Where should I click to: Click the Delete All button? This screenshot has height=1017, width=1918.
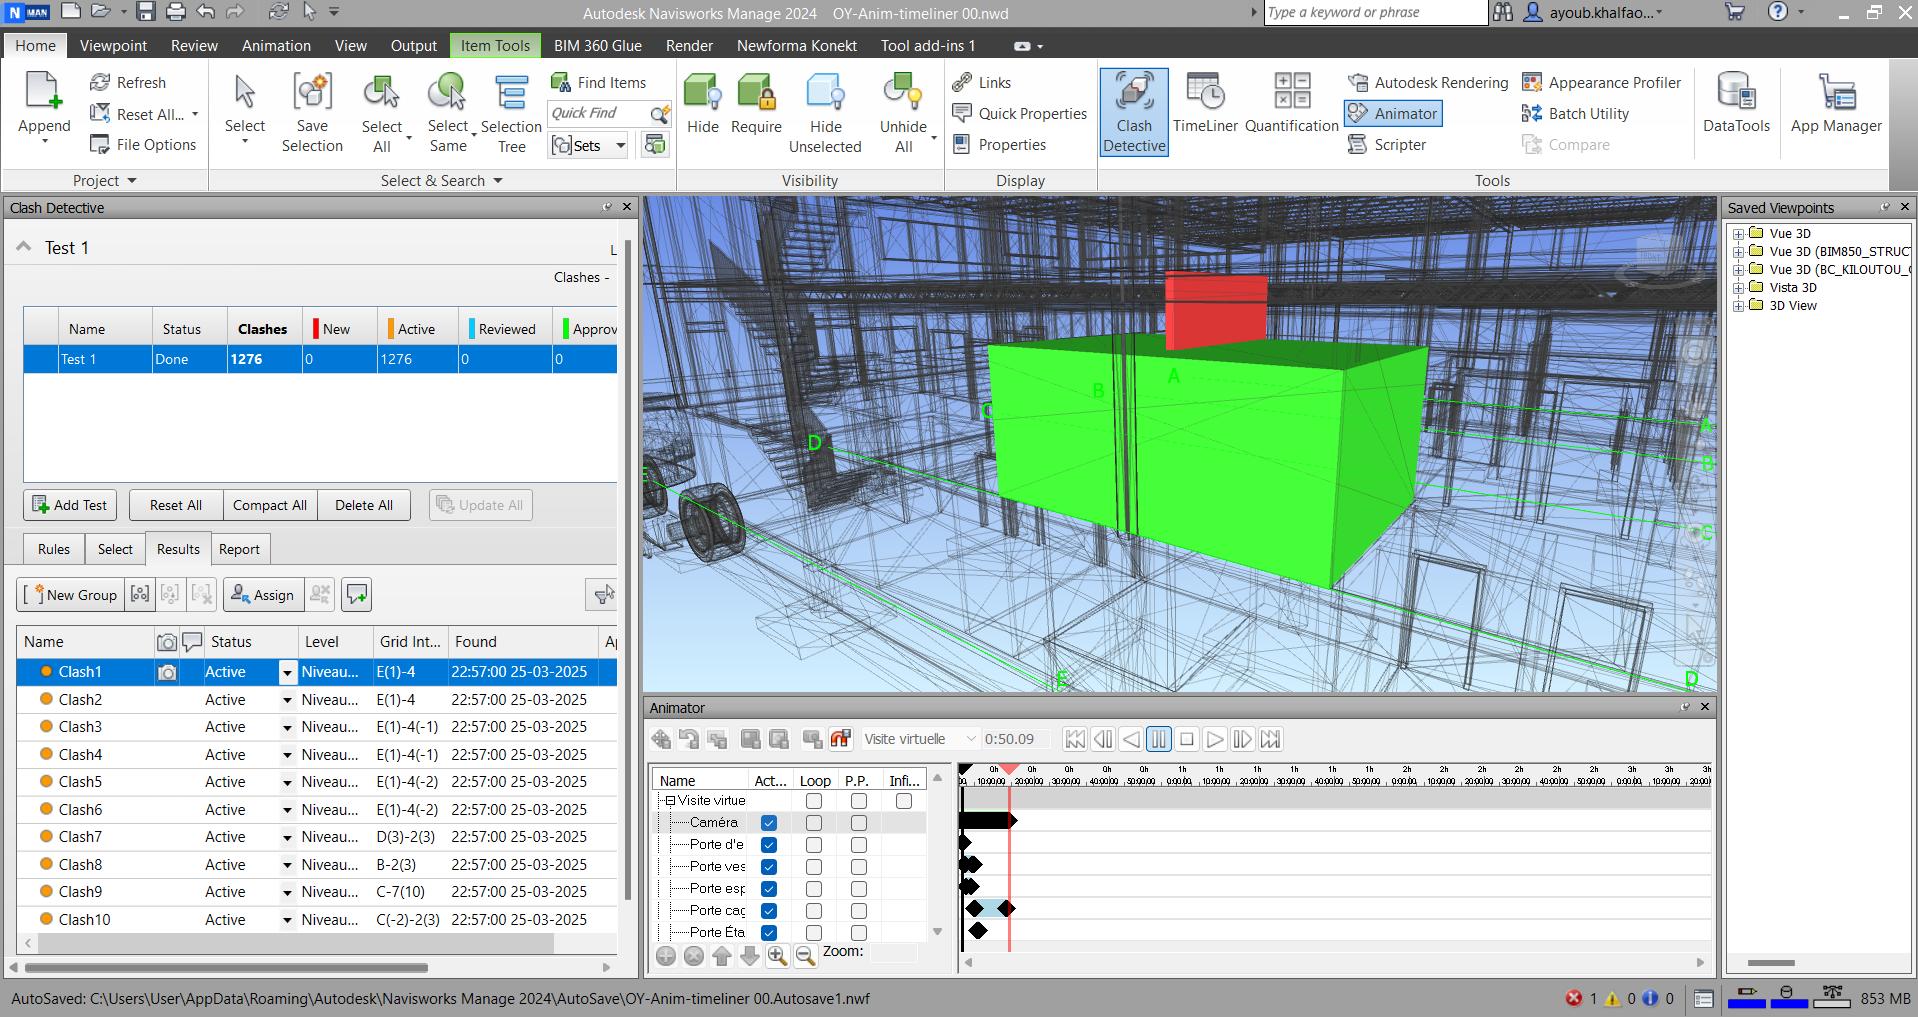click(364, 505)
